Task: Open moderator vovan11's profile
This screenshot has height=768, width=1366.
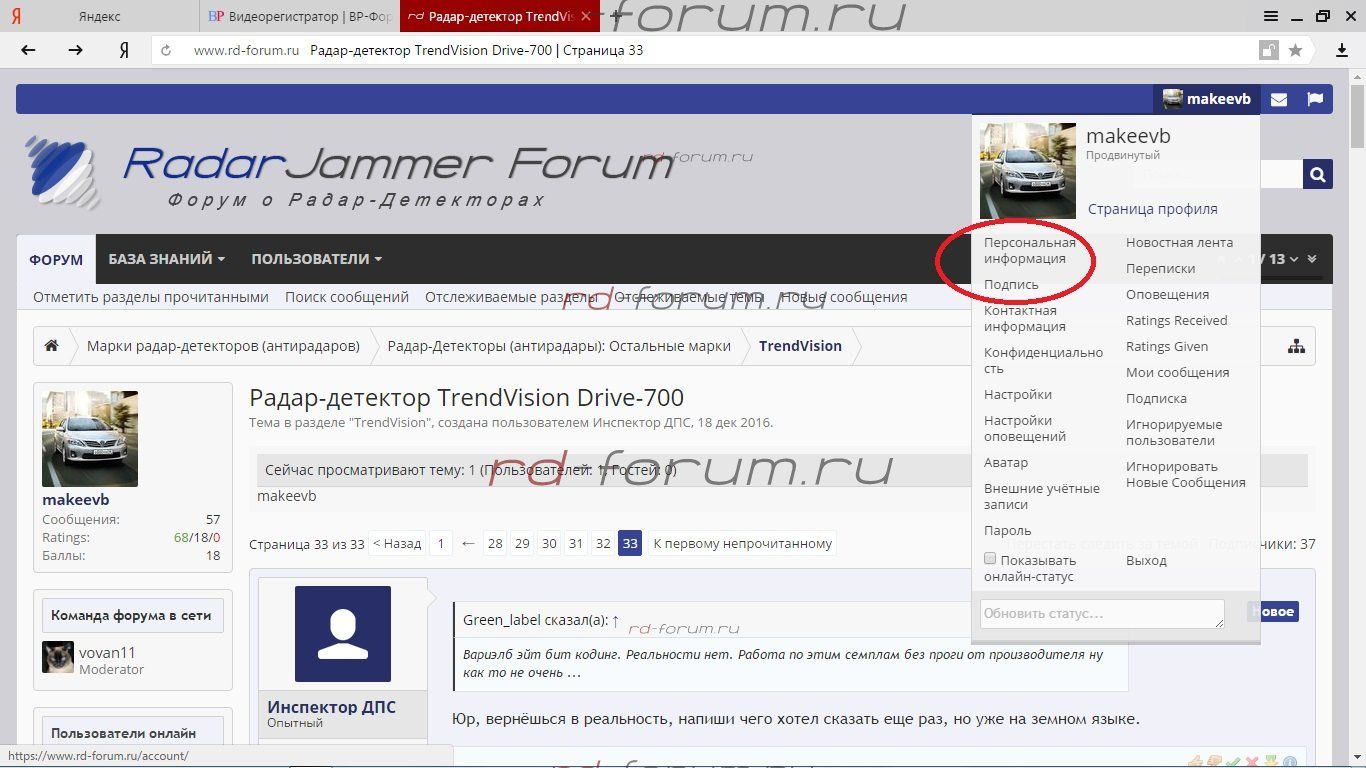Action: click(107, 653)
